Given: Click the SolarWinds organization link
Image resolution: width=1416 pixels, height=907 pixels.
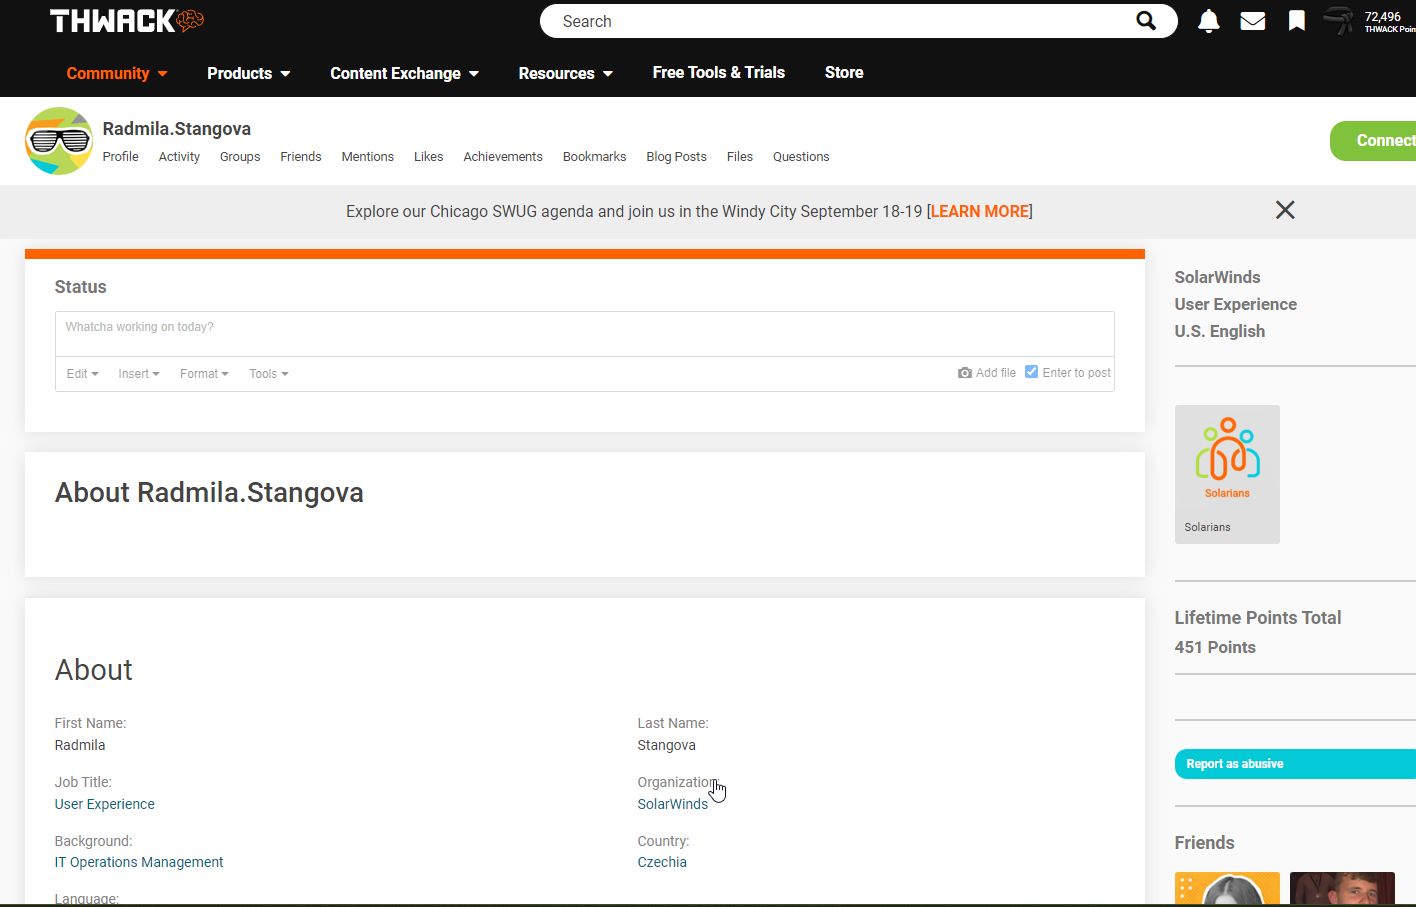Looking at the screenshot, I should 673,804.
